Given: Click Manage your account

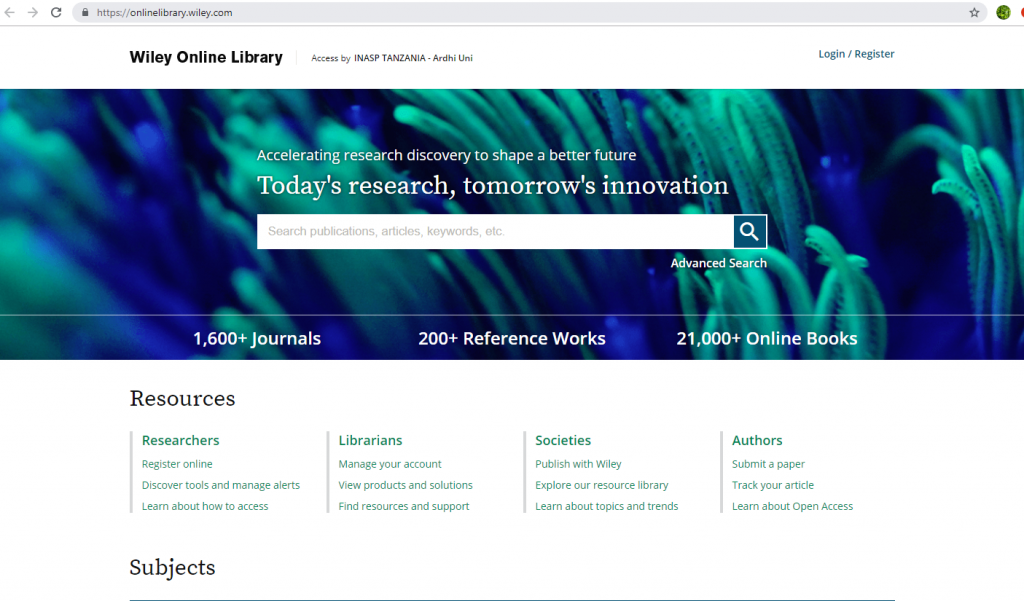Looking at the screenshot, I should (x=390, y=464).
